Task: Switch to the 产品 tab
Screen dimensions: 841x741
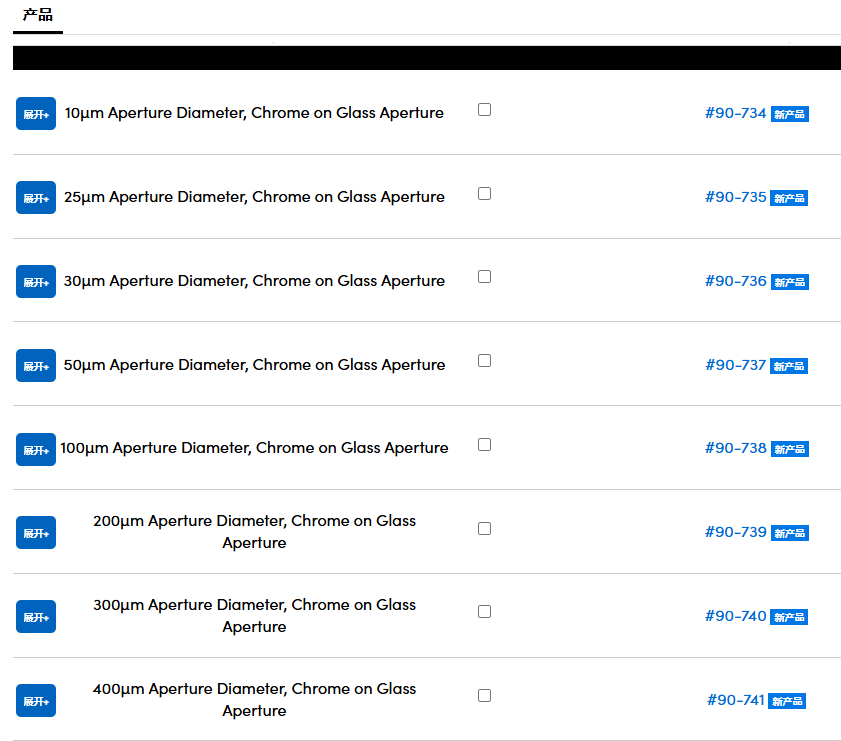Action: (x=38, y=15)
